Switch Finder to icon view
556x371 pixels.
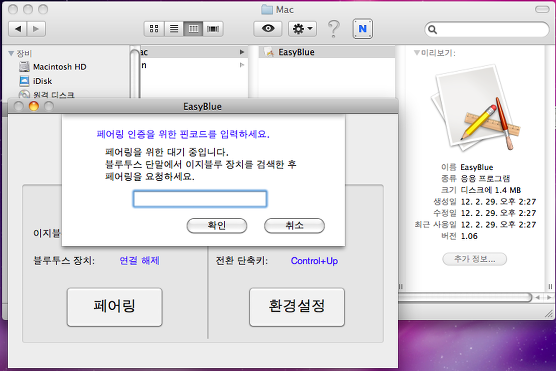coord(154,29)
